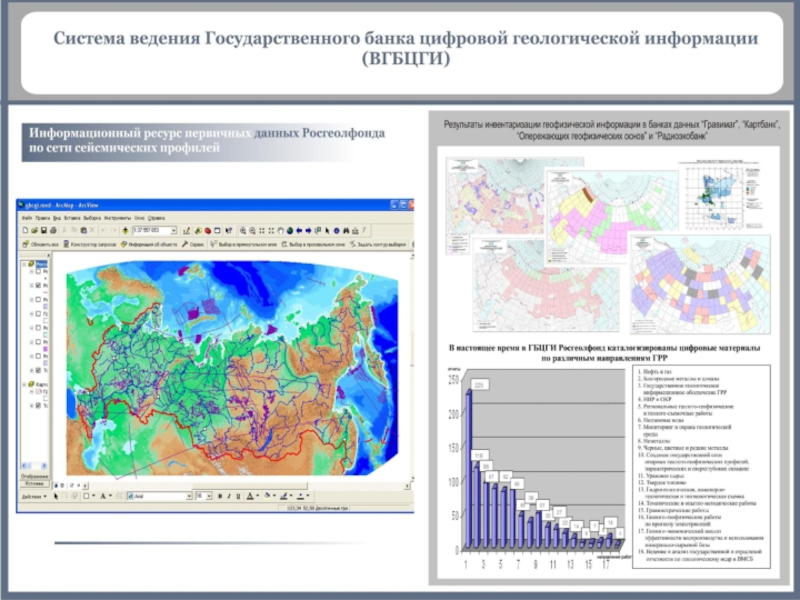
Task: Open the Editor toolbar icon next to scale box
Action: point(186,231)
